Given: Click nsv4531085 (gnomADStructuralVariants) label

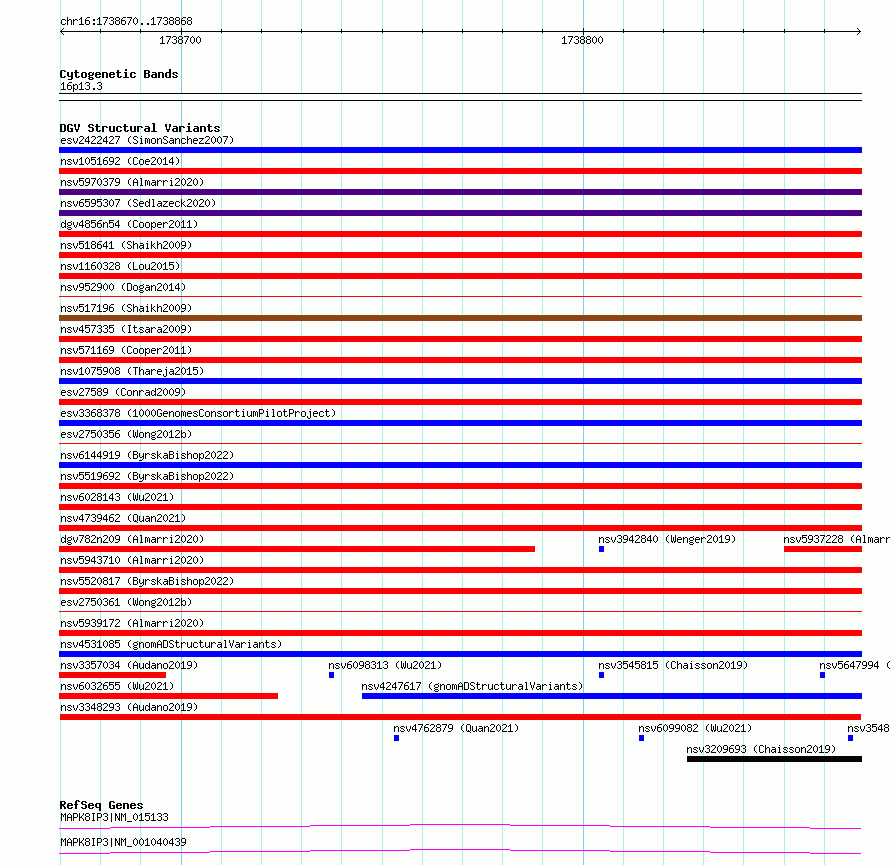Looking at the screenshot, I should tap(171, 644).
